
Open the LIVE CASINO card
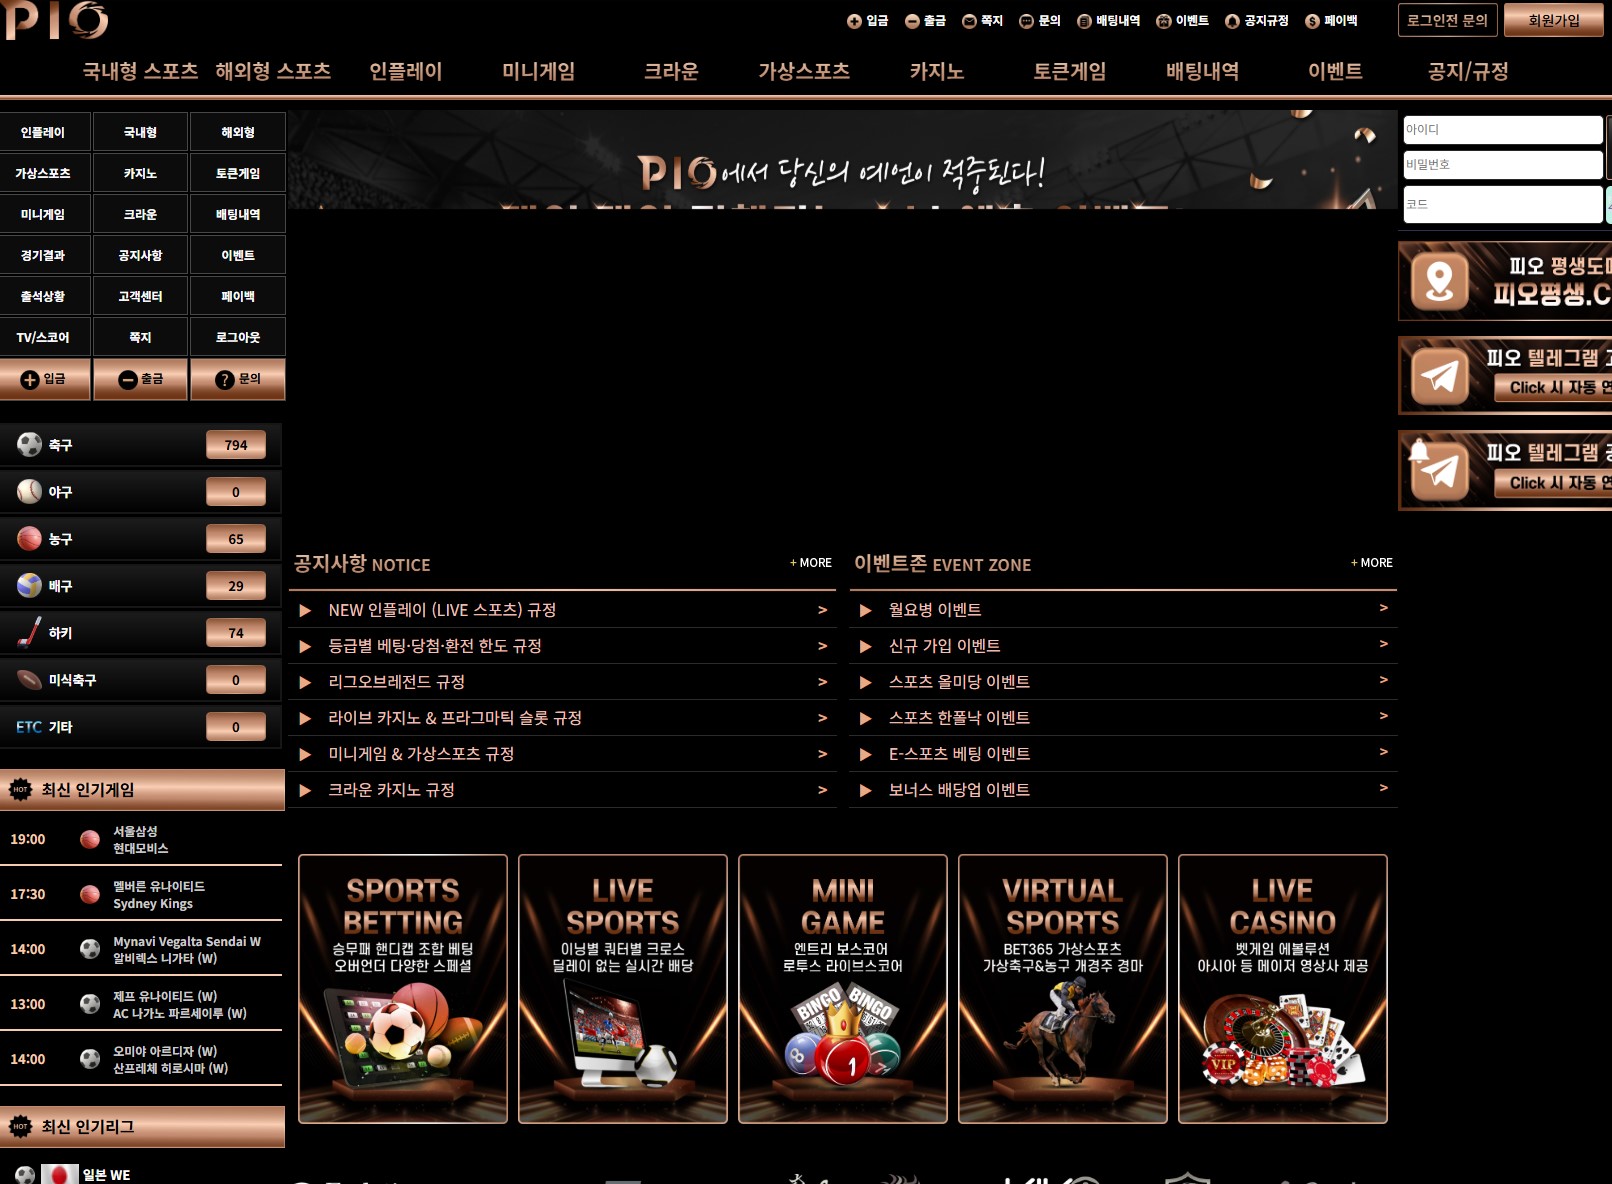tap(1282, 988)
